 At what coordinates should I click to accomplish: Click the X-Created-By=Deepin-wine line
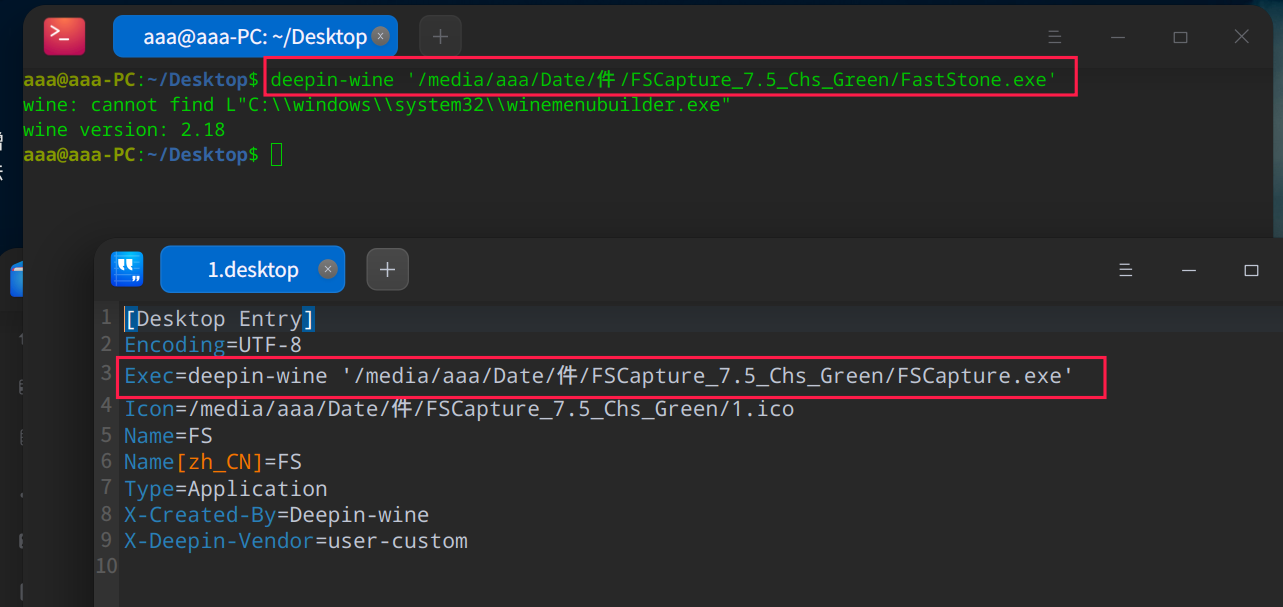pos(276,515)
